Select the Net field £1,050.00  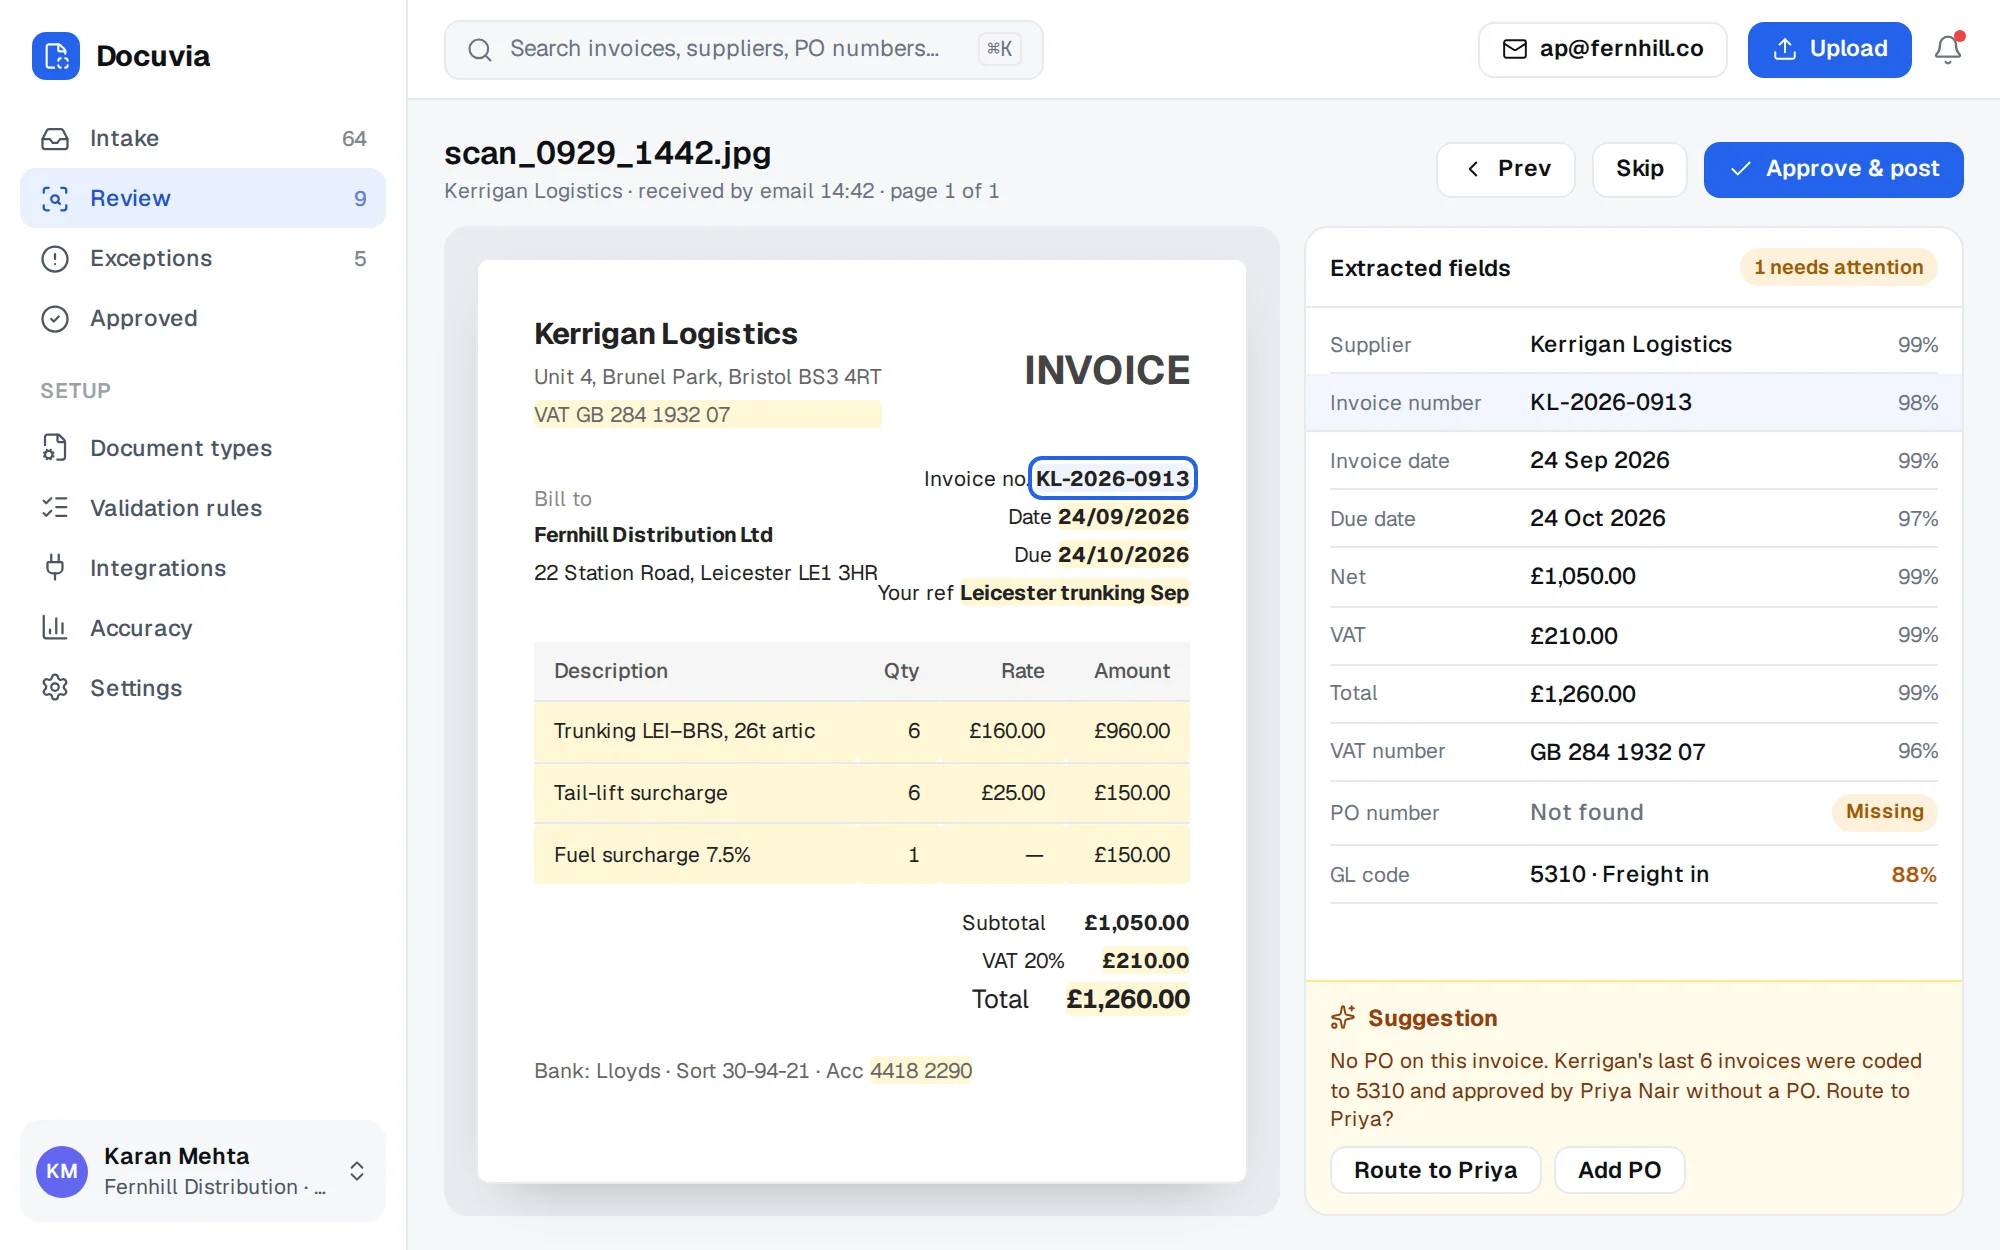1633,576
